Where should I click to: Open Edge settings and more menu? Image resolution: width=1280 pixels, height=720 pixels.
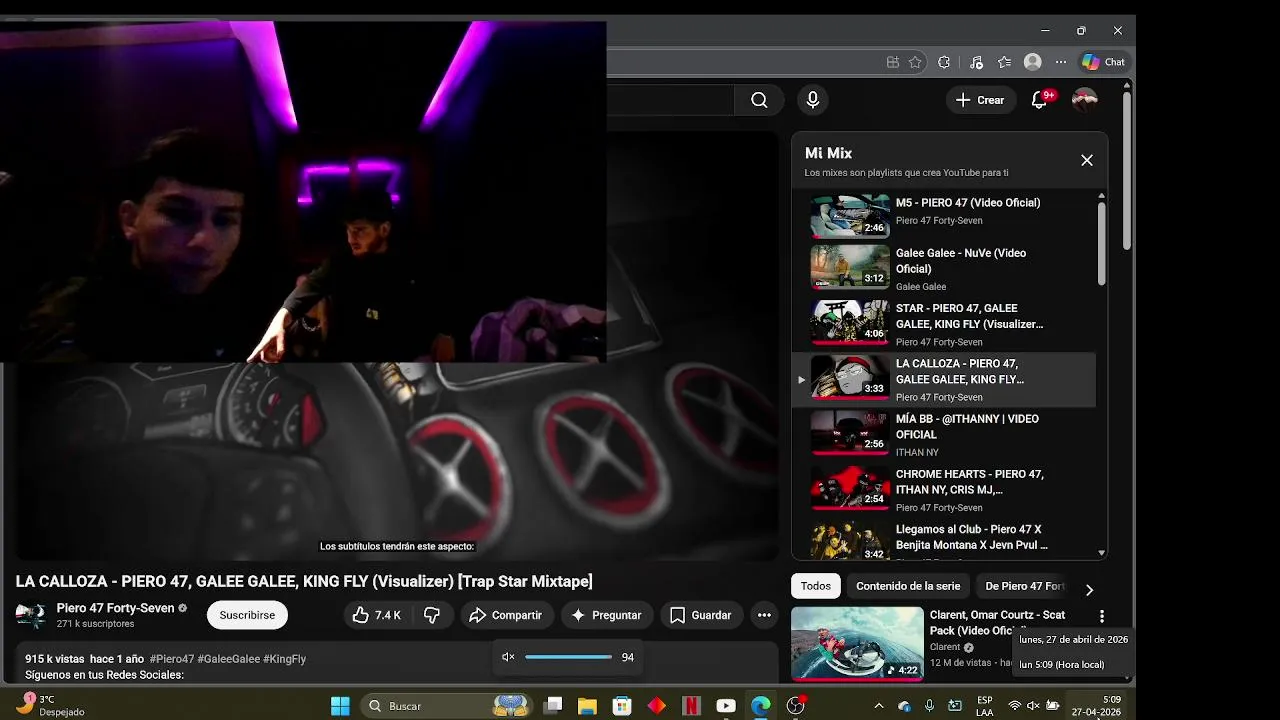pos(1061,62)
